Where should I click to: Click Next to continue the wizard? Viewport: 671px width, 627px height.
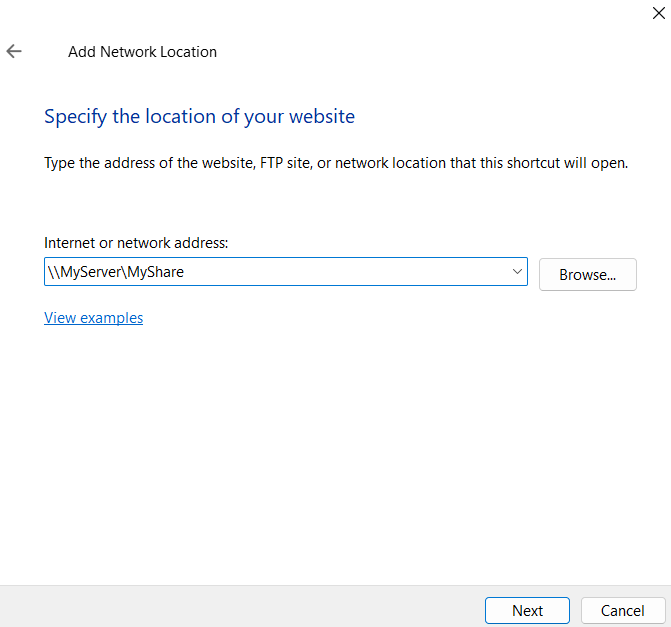(x=527, y=611)
